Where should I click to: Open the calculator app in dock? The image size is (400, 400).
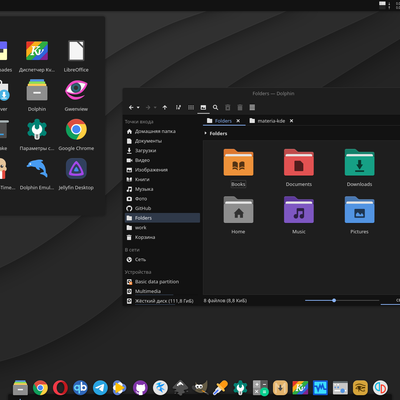[260, 388]
